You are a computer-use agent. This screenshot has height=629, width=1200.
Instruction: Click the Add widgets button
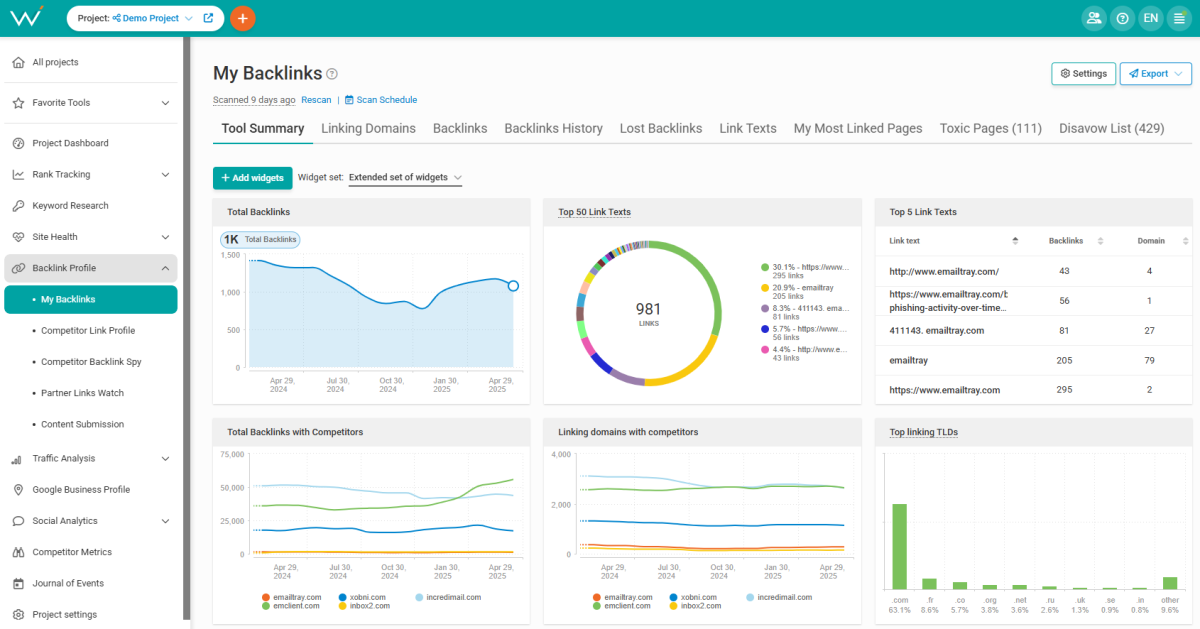click(x=252, y=178)
